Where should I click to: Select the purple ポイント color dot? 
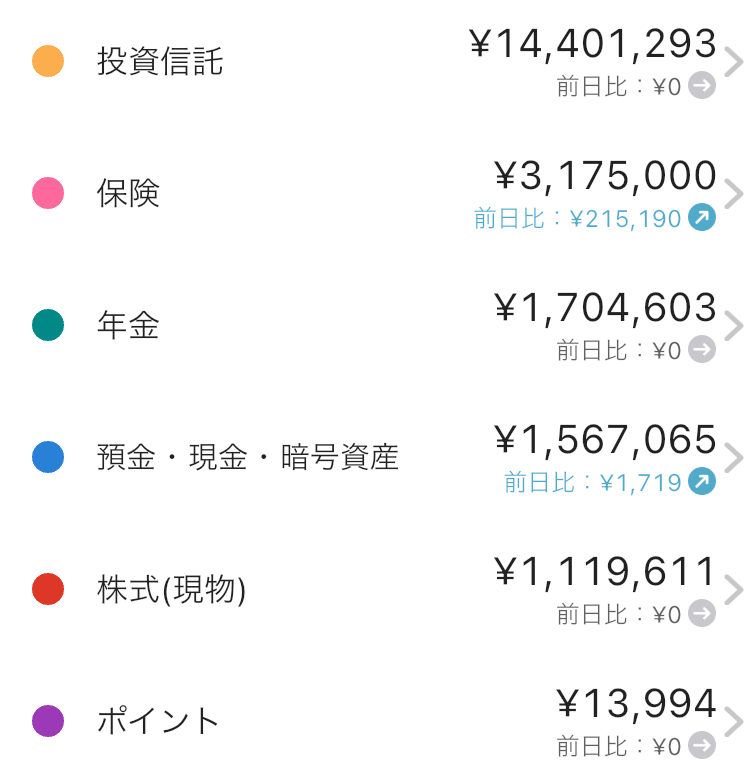click(48, 721)
